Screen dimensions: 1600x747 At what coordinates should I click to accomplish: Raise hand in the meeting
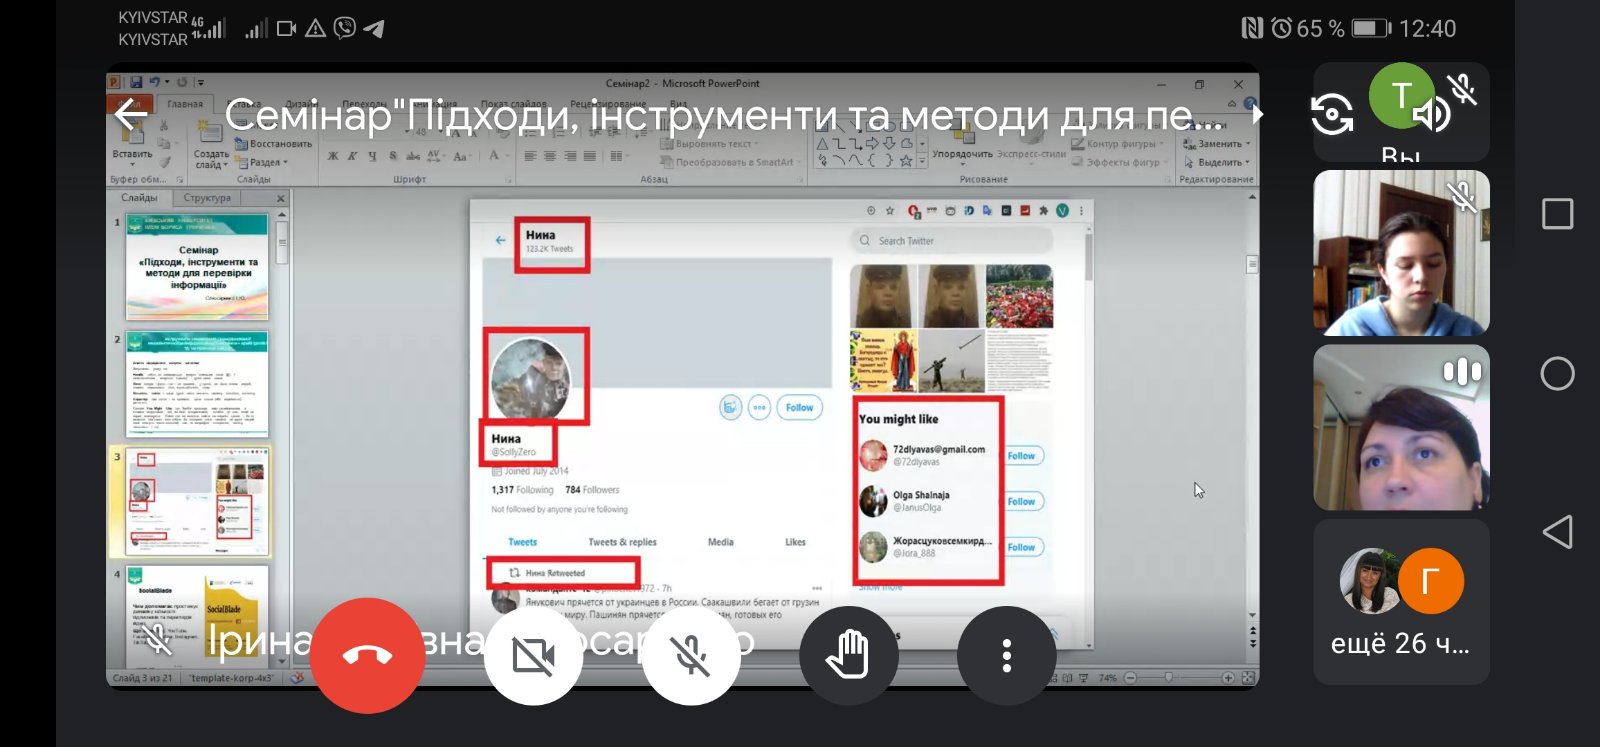[848, 656]
